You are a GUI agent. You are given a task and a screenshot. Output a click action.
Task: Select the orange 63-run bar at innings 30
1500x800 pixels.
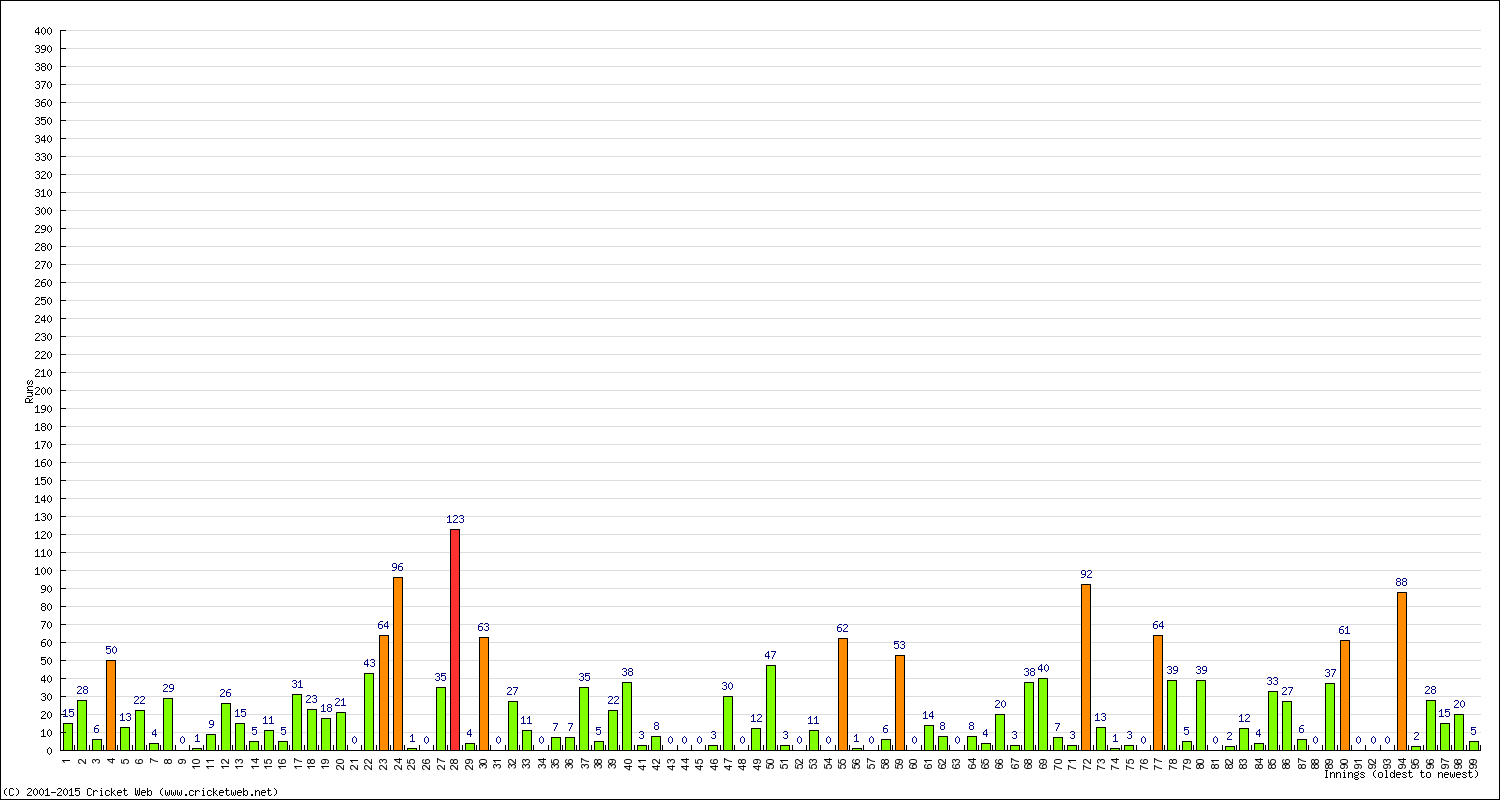[484, 693]
